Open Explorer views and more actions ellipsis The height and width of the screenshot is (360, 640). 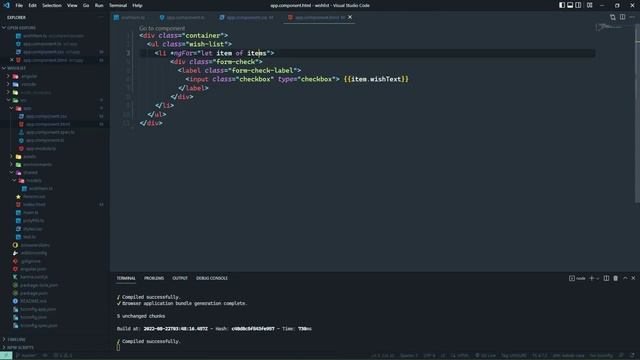(101, 17)
